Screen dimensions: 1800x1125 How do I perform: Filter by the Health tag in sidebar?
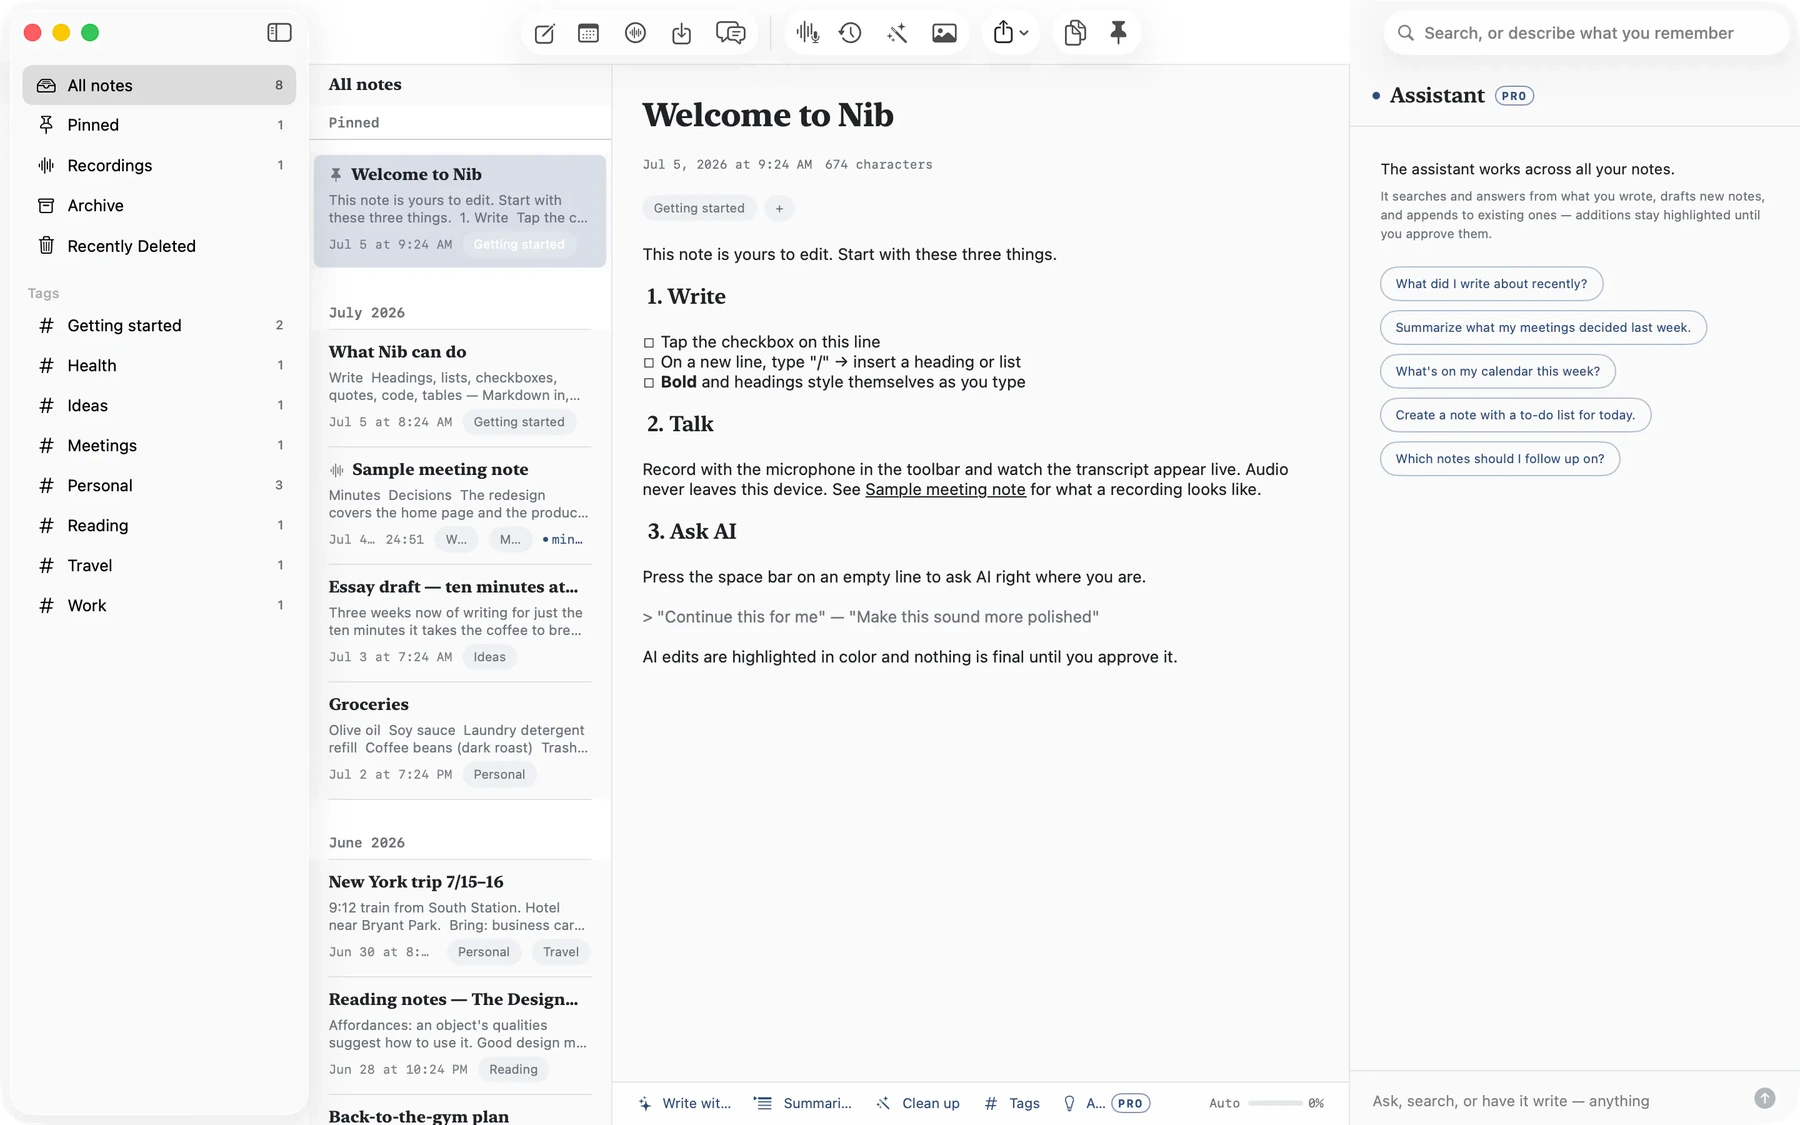point(159,365)
